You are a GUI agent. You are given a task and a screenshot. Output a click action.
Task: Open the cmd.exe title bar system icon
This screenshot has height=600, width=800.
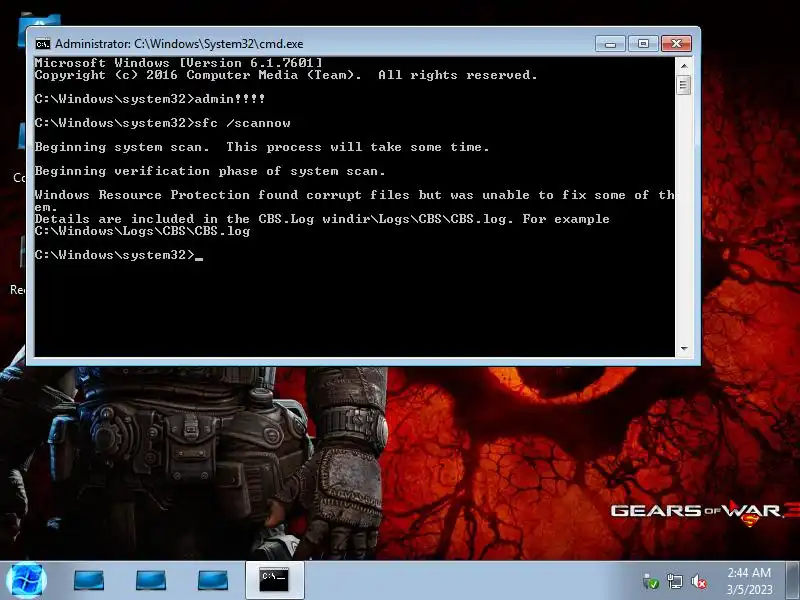[x=43, y=44]
